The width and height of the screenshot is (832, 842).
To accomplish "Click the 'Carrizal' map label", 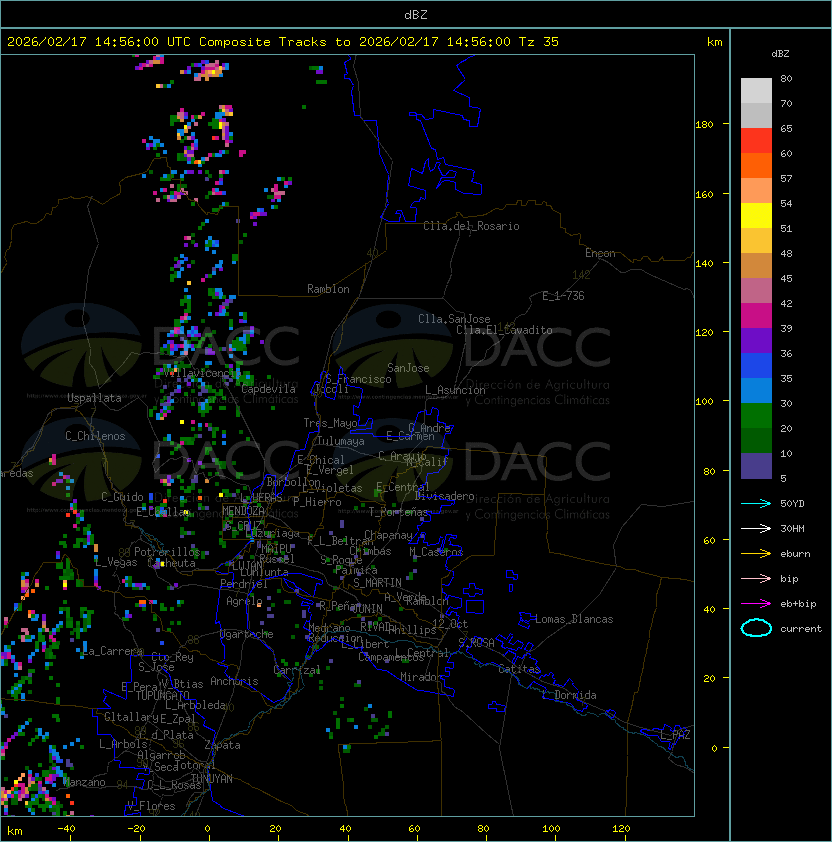I will click(297, 670).
